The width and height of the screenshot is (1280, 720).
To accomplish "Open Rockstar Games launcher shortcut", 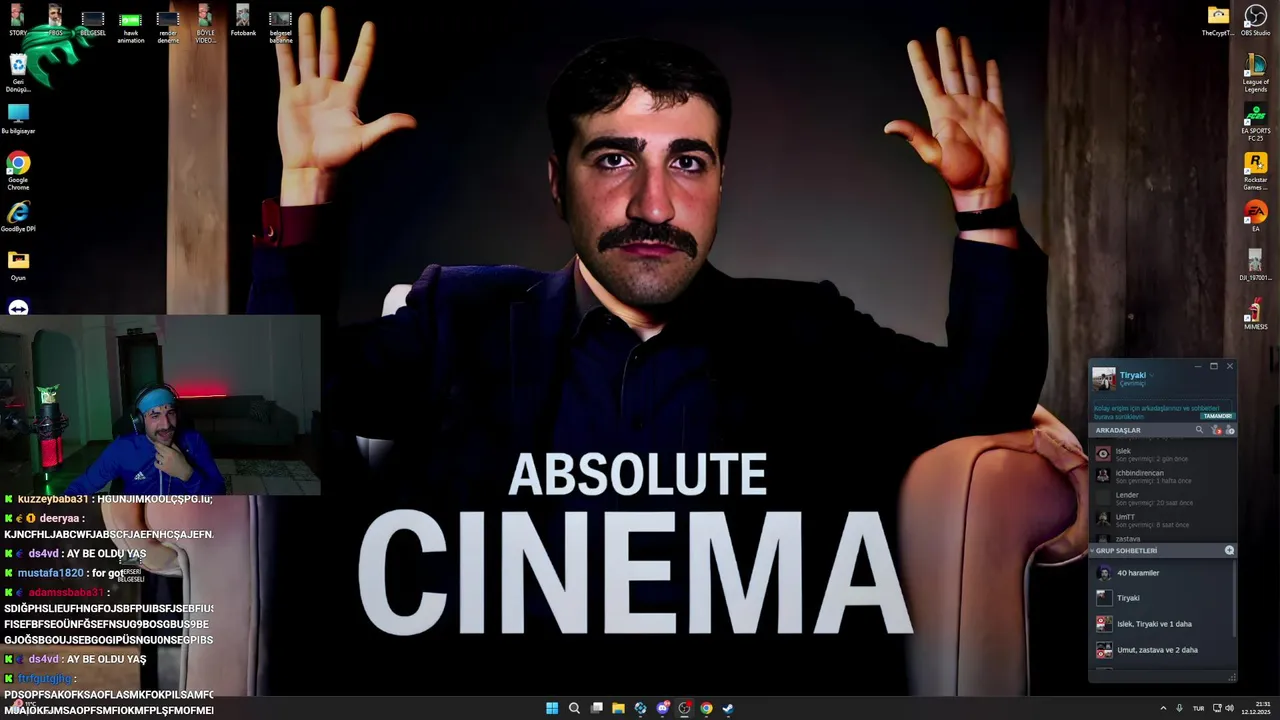I will click(1255, 170).
